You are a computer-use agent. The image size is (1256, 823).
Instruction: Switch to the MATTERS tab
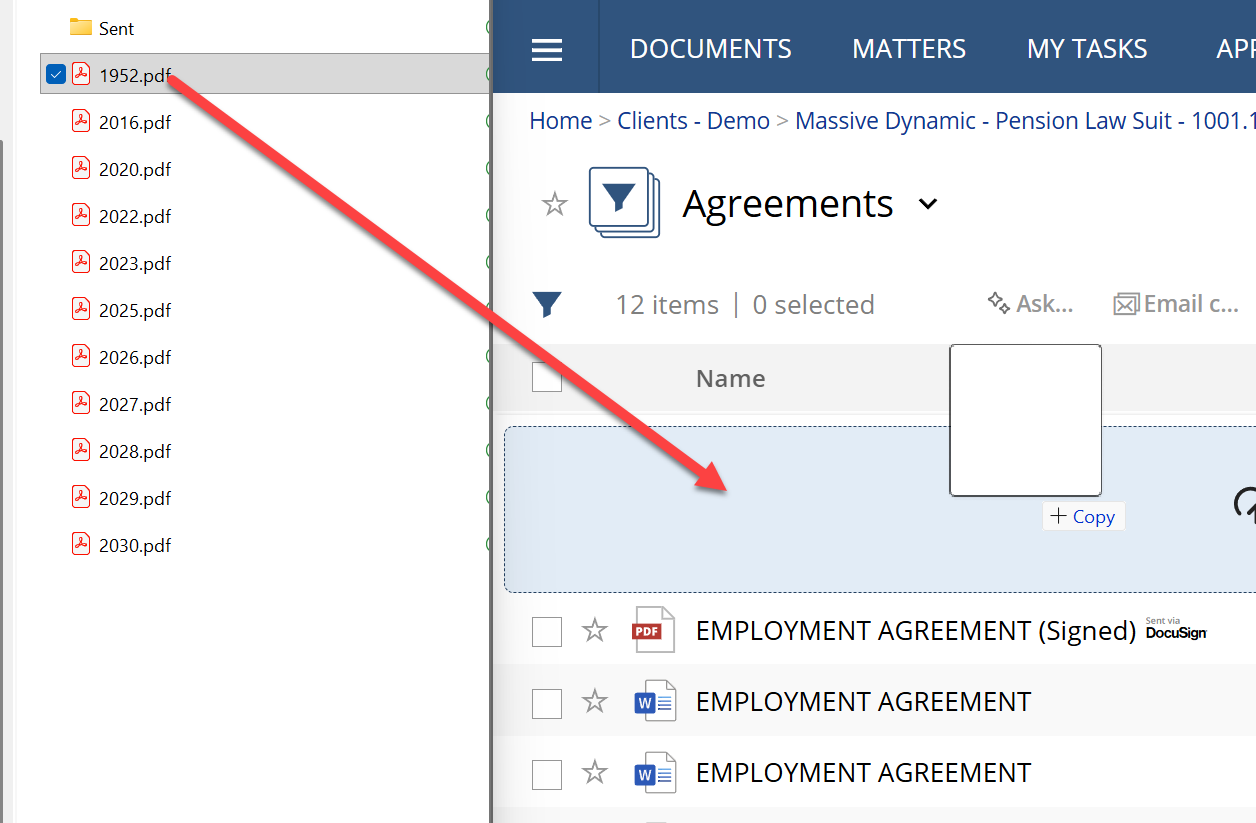coord(909,49)
